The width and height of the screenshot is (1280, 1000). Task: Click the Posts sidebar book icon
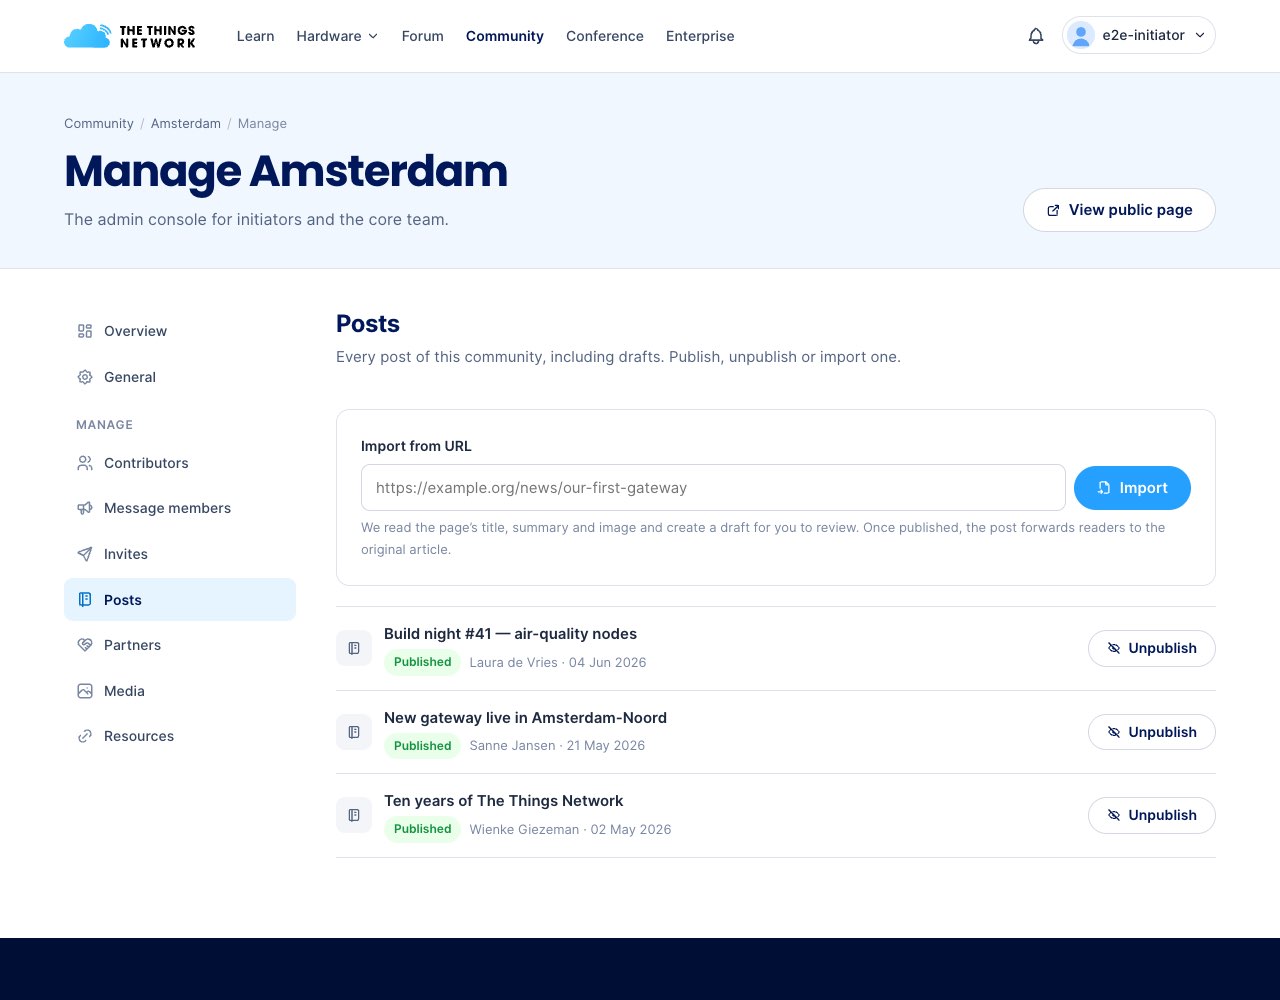[x=85, y=600]
